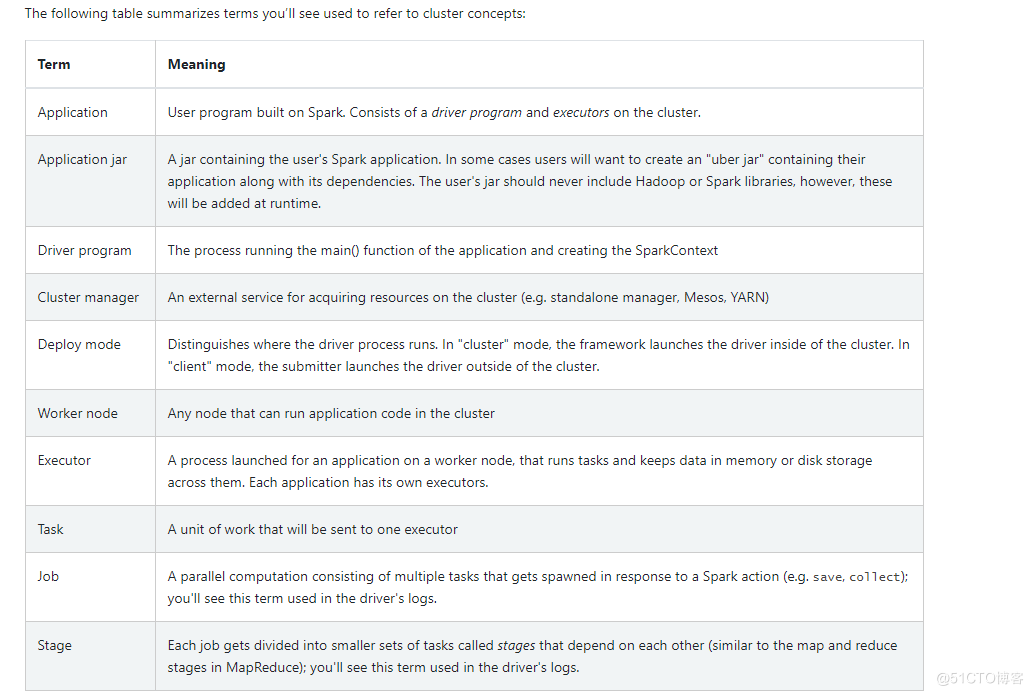Click the 'collect' code text in Job row

(875, 577)
